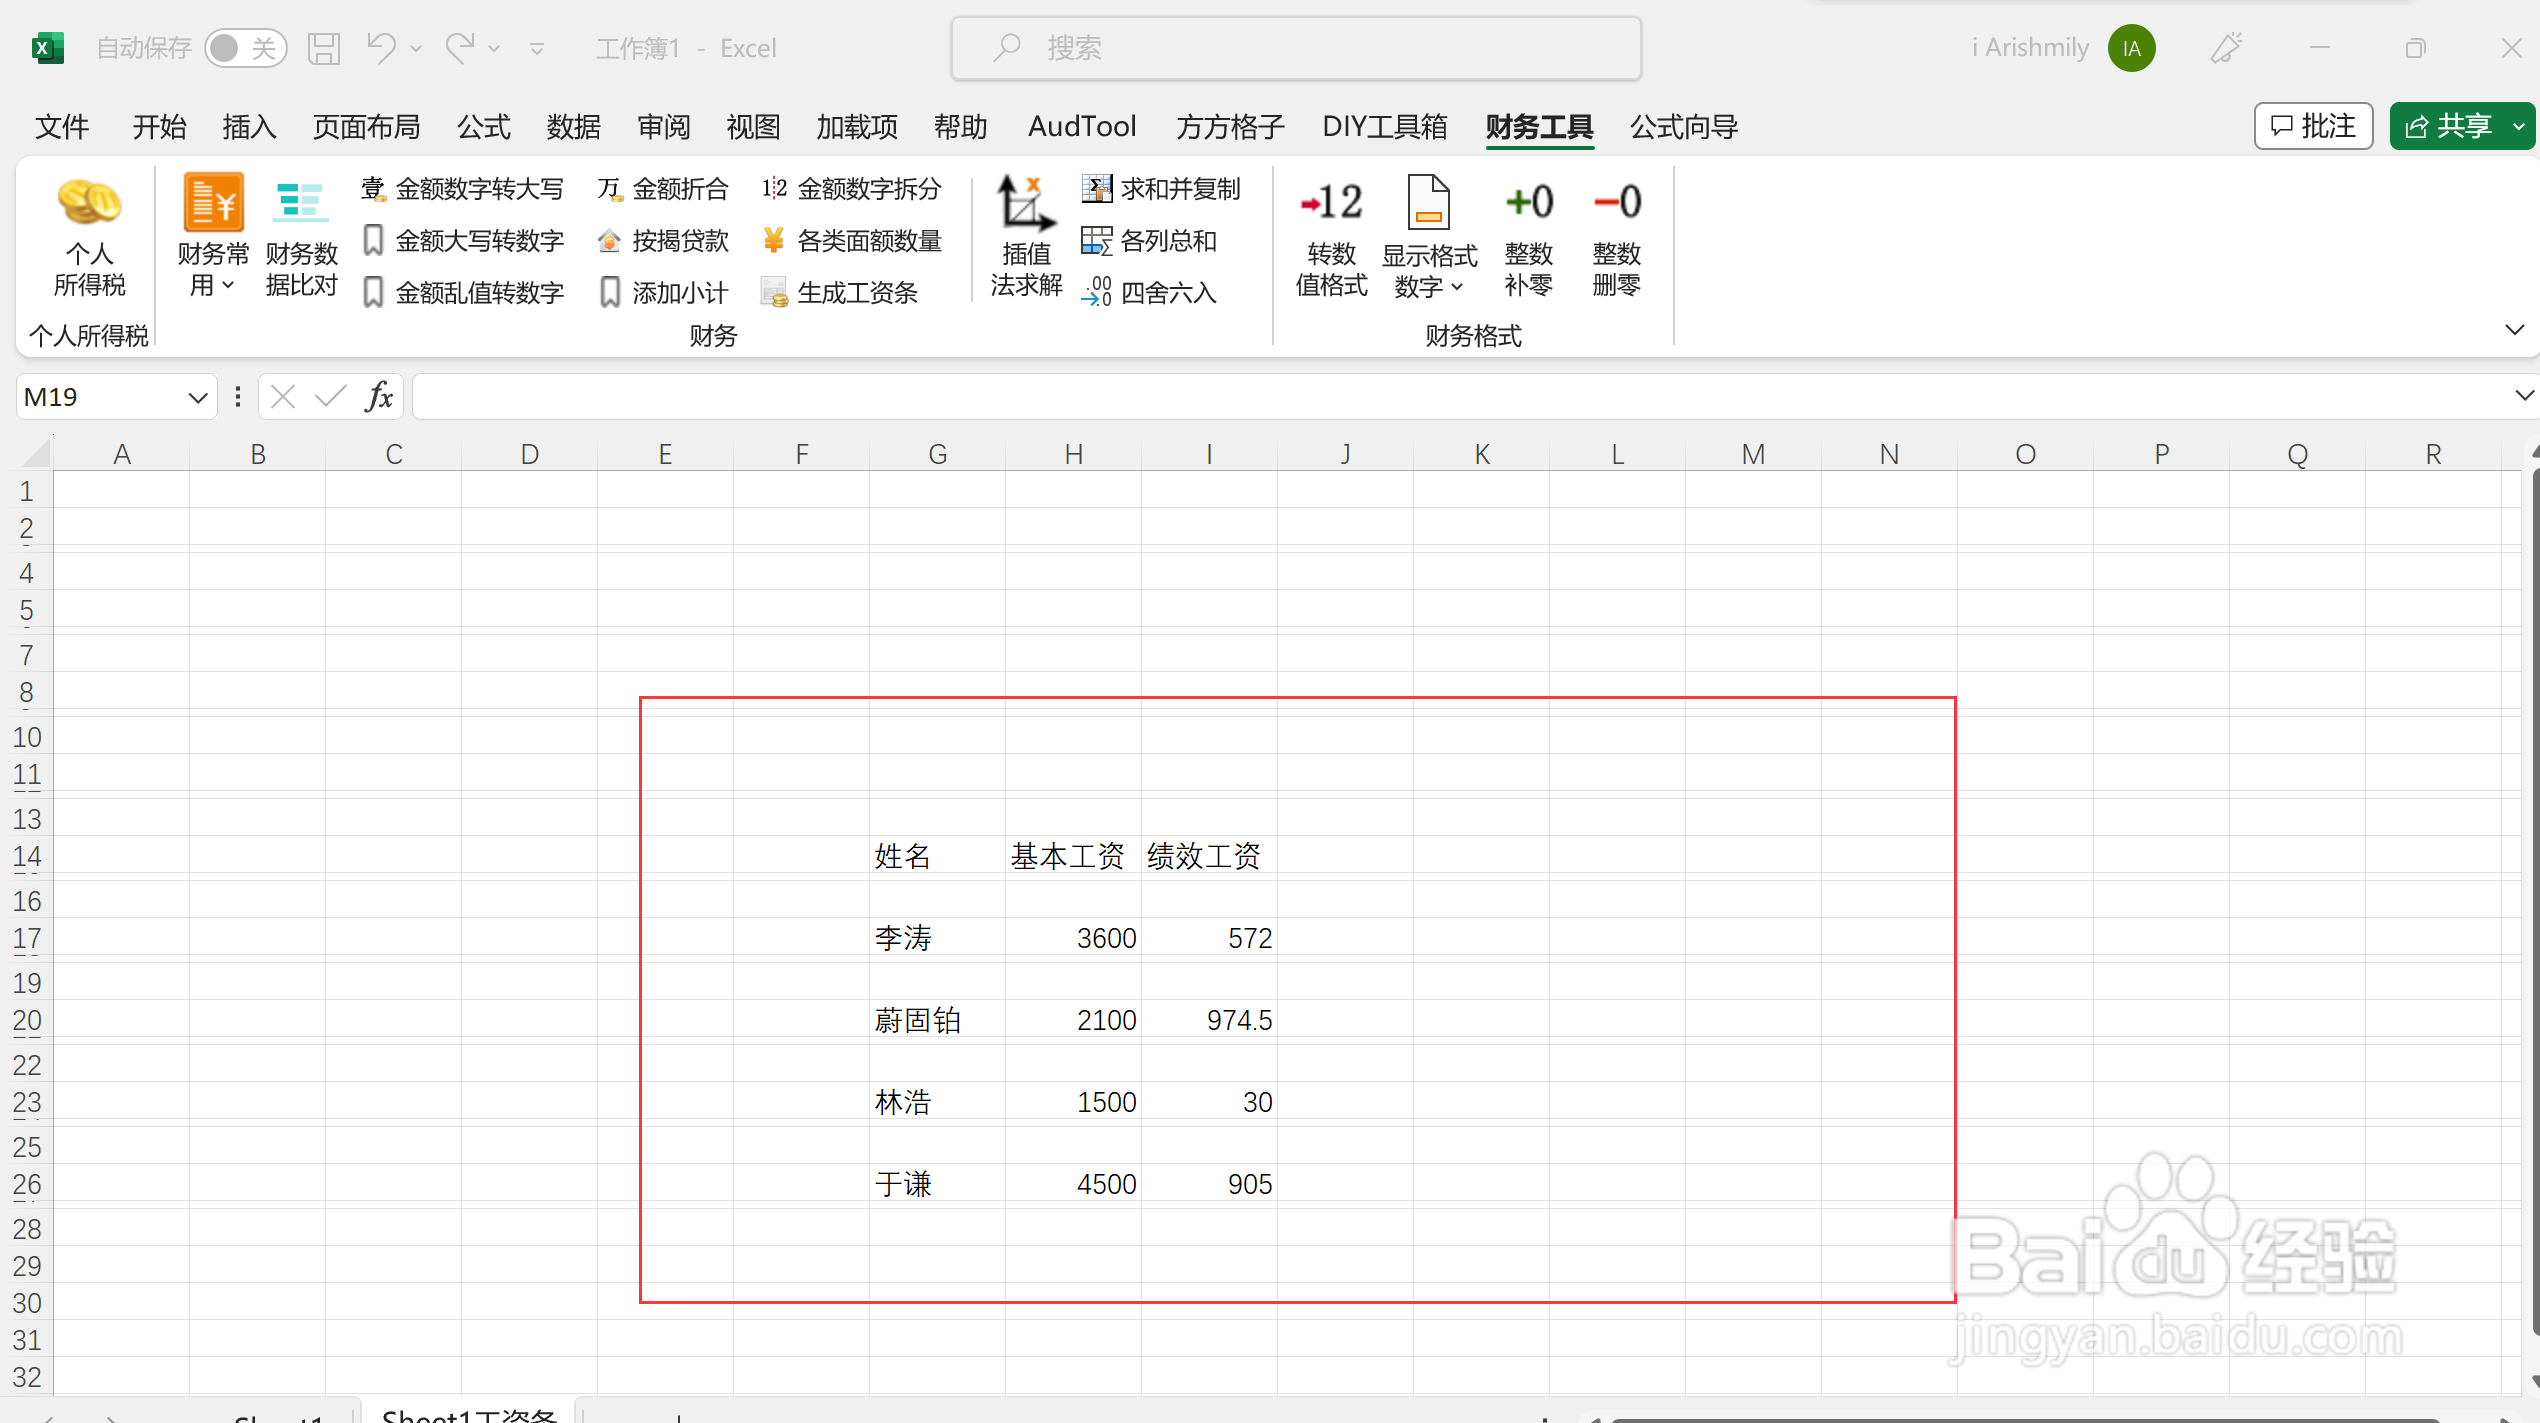2540x1423 pixels.
Task: Click the Name Box showing M19
Action: (x=100, y=398)
